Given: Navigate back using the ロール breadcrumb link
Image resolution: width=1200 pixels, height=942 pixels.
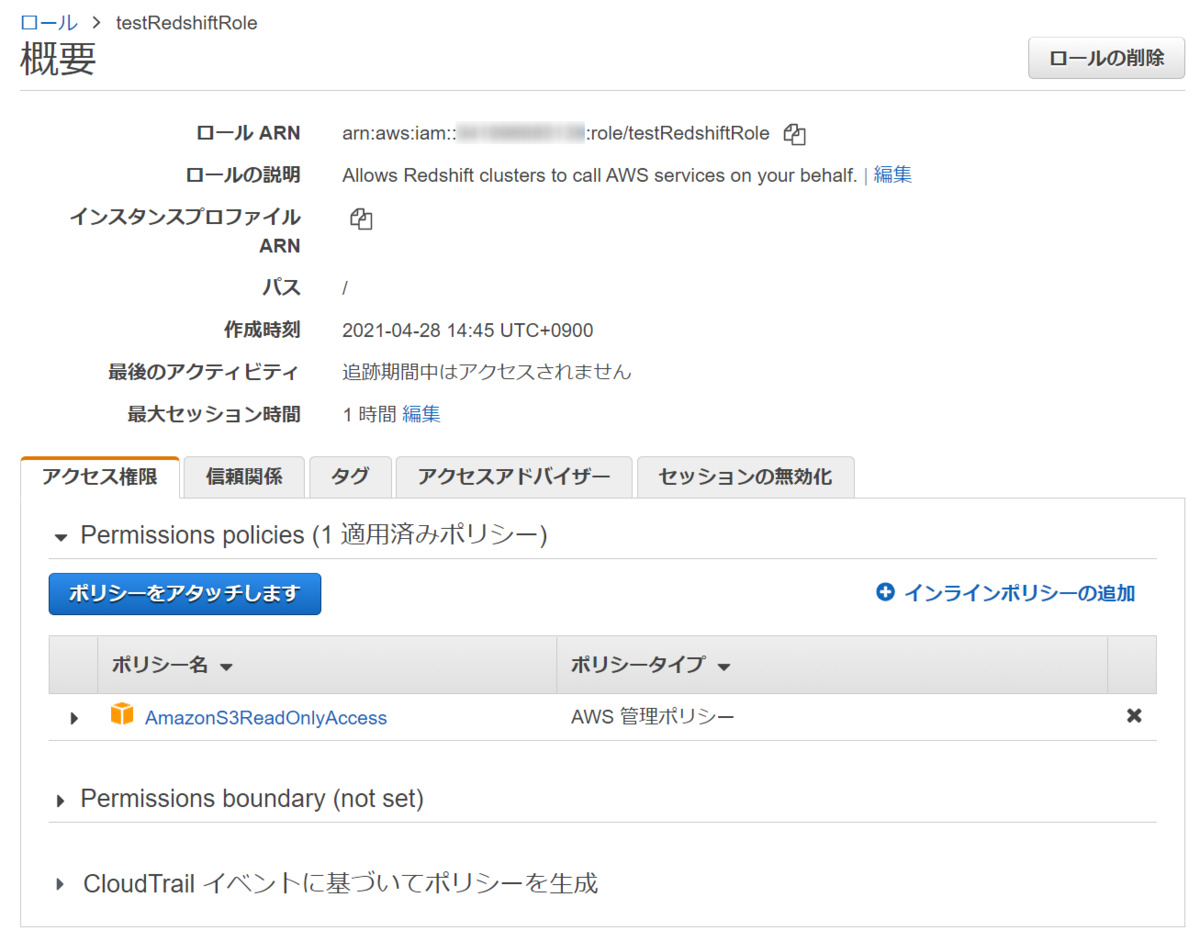Looking at the screenshot, I should click(x=48, y=22).
